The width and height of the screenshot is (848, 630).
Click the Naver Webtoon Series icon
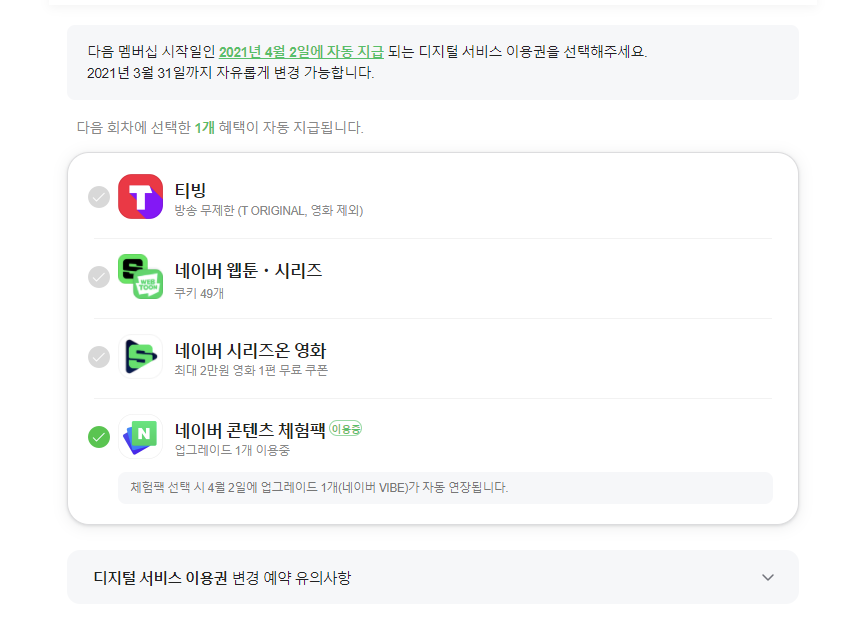click(x=141, y=276)
